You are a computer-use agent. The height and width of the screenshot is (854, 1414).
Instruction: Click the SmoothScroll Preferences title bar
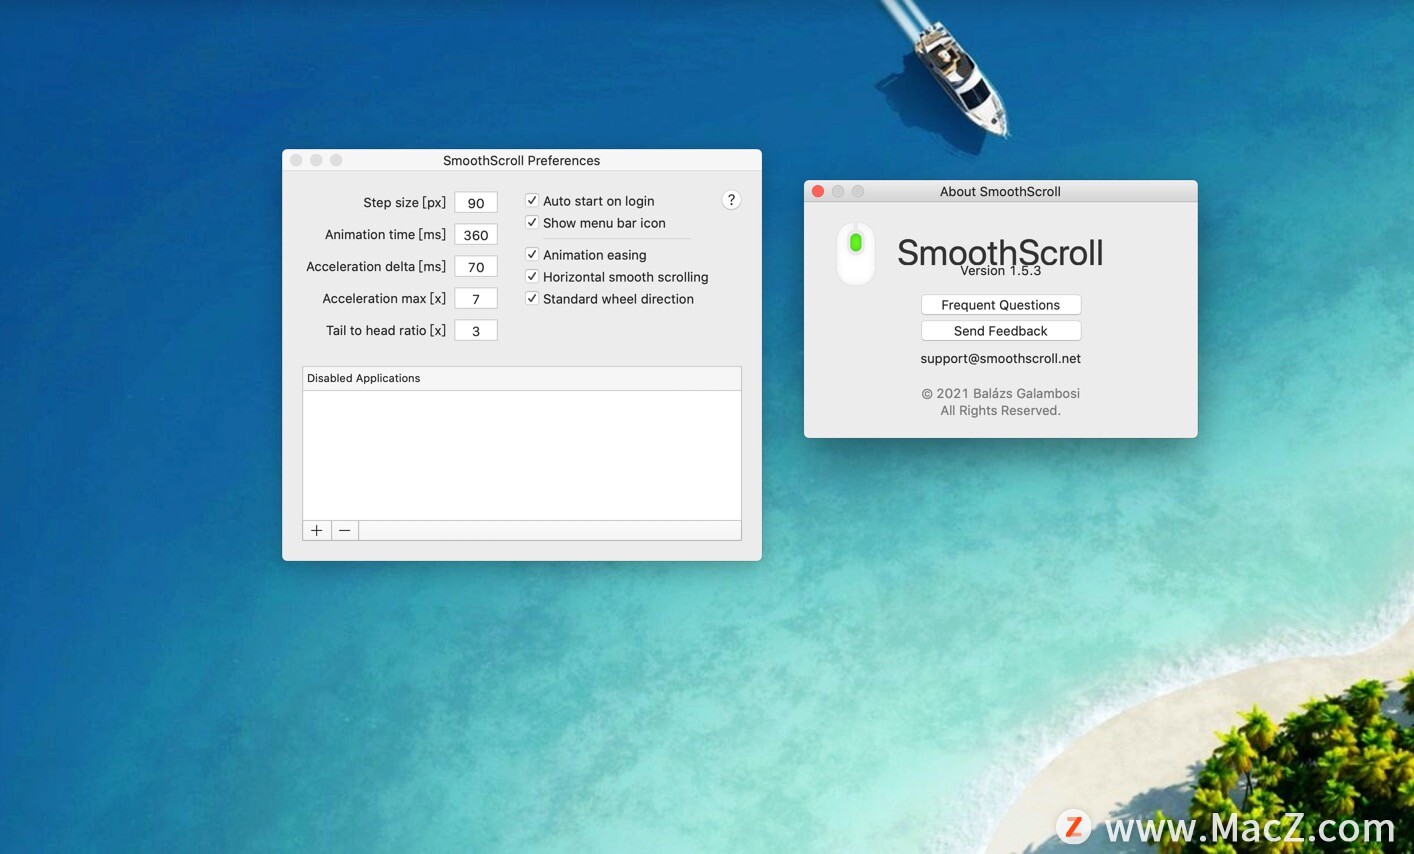pyautogui.click(x=522, y=160)
